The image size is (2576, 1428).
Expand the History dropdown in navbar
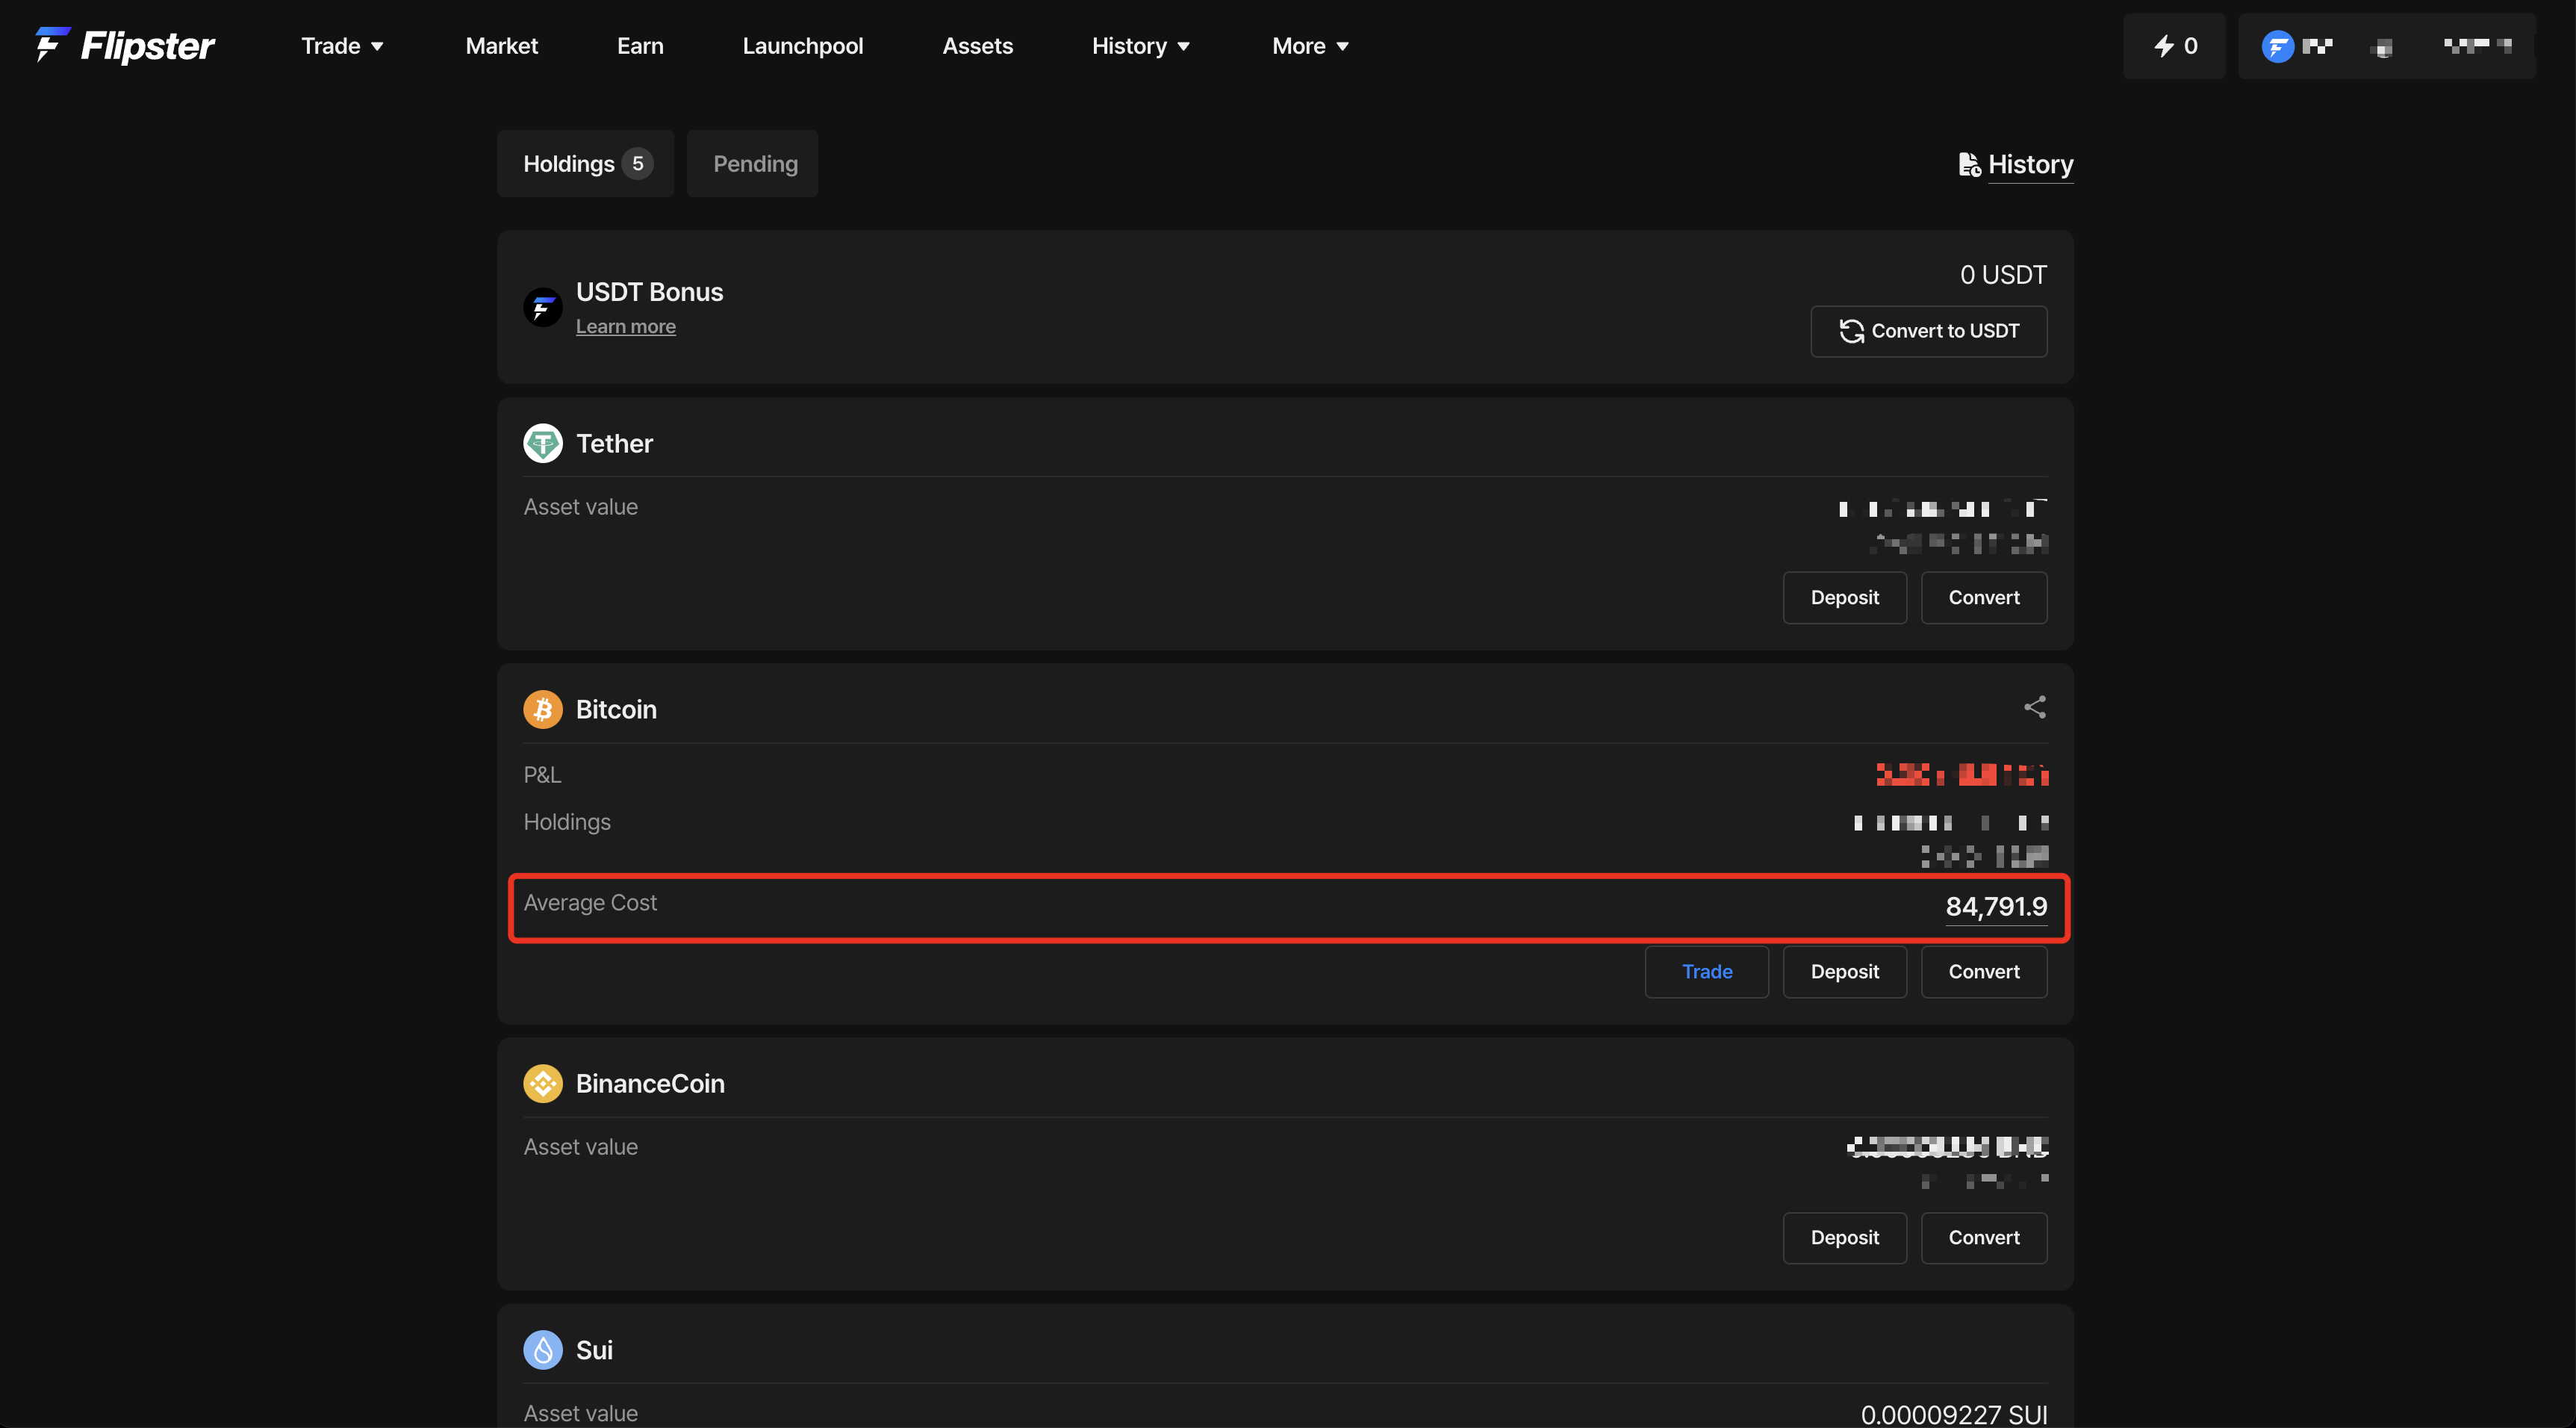[x=1140, y=46]
